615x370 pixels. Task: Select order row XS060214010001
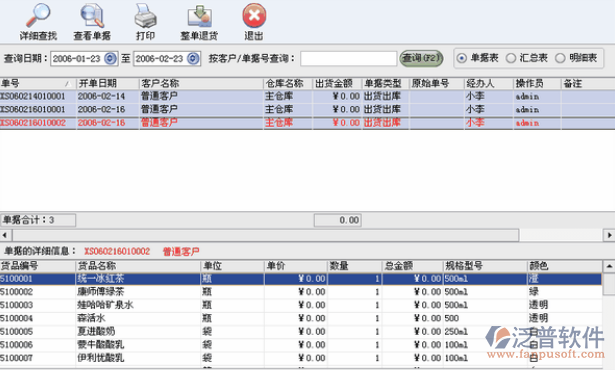(308, 96)
